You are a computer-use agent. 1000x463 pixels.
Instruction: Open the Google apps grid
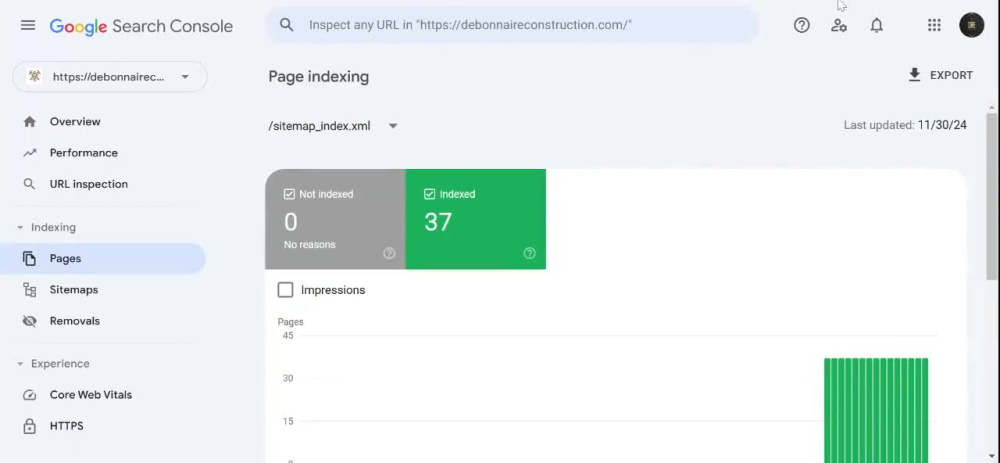click(934, 25)
